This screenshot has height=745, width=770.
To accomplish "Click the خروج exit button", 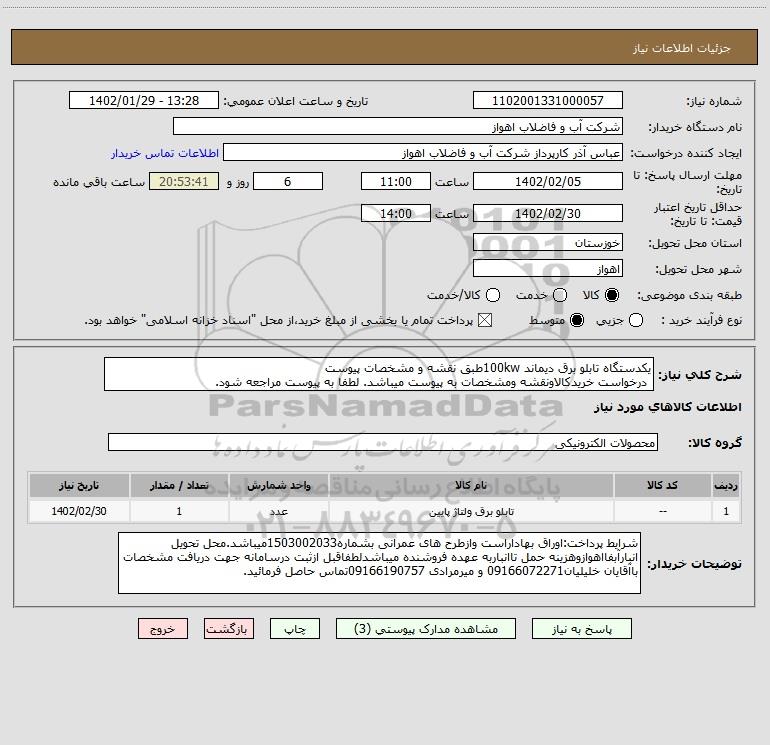I will pyautogui.click(x=163, y=629).
